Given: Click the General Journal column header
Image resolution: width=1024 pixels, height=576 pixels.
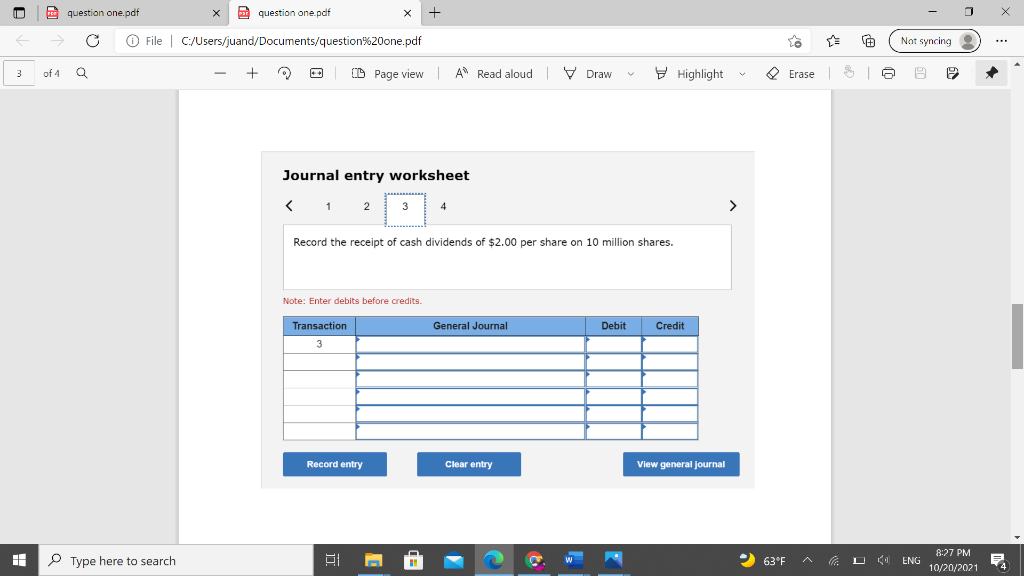Looking at the screenshot, I should coord(470,326).
